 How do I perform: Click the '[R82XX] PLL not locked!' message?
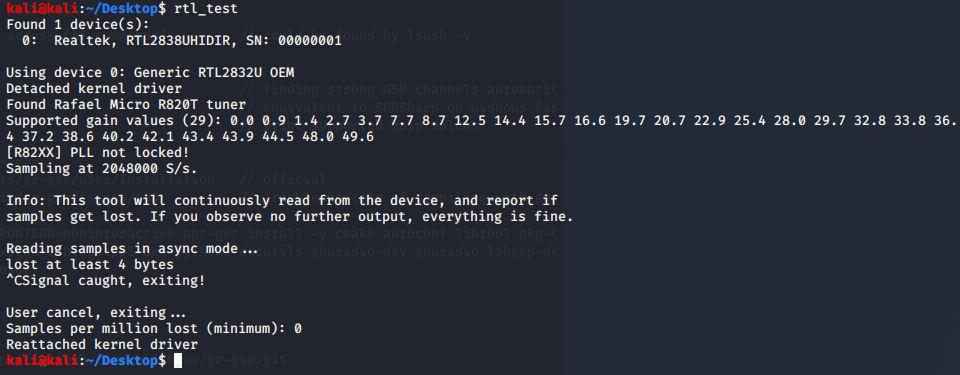coord(97,153)
